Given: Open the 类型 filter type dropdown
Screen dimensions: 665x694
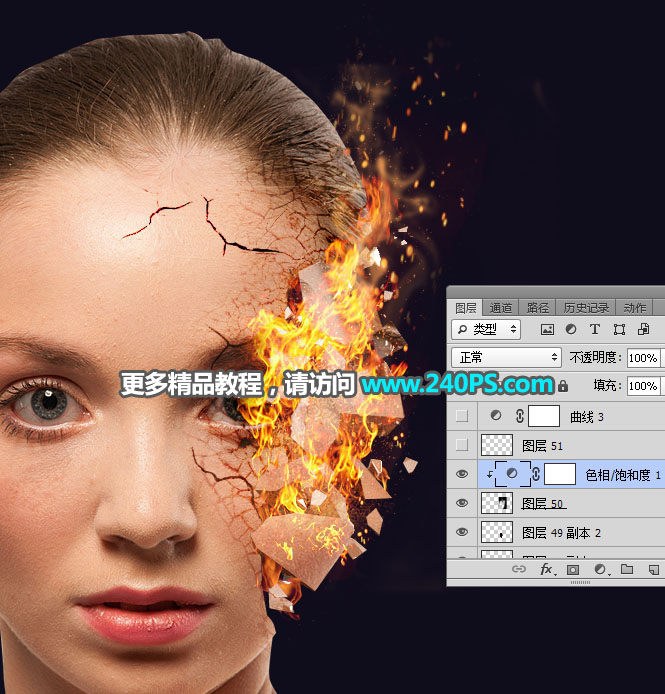Looking at the screenshot, I should click(x=486, y=329).
